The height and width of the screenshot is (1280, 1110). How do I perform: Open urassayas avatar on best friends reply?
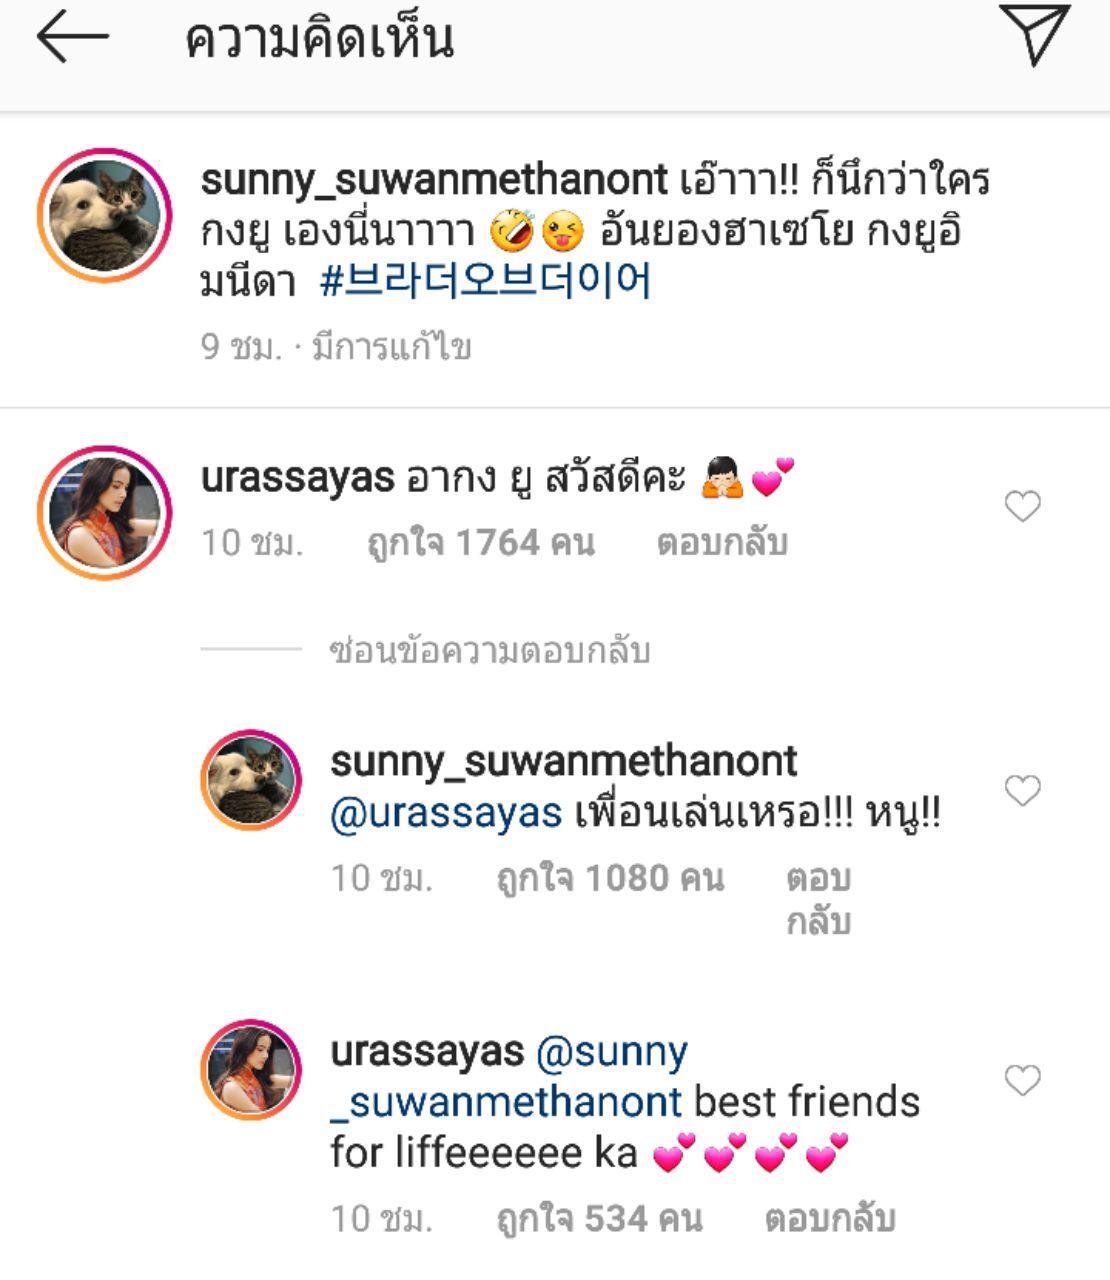[251, 1071]
